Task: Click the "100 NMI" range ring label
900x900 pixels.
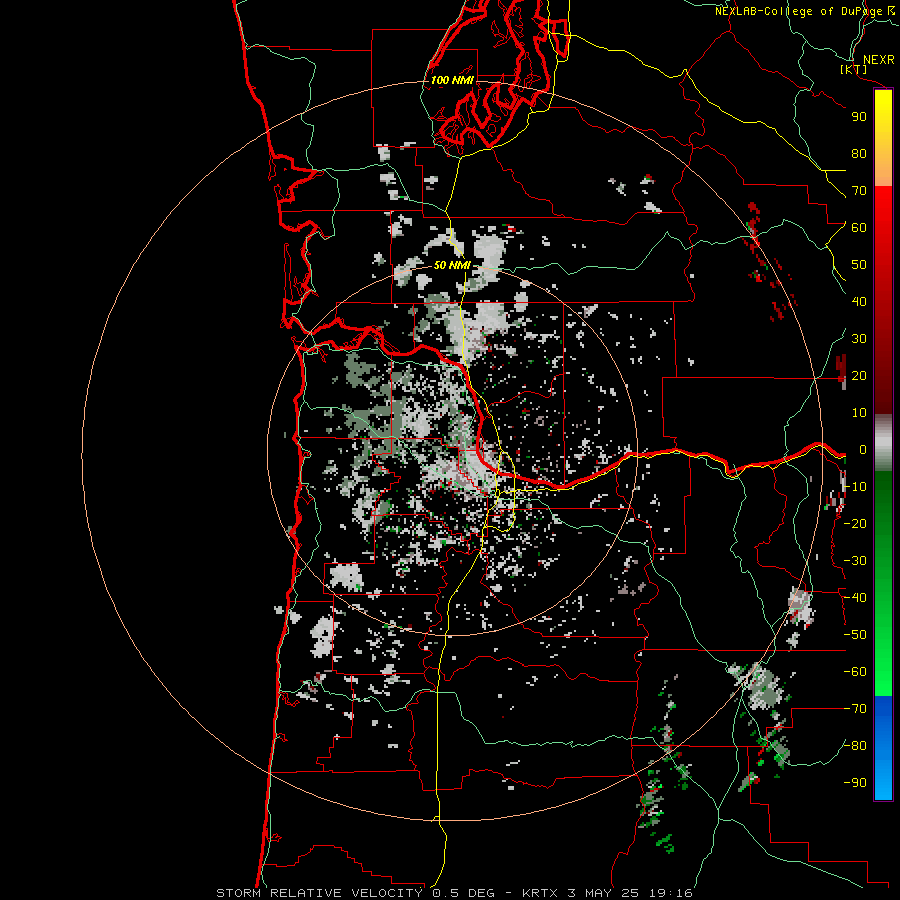Action: tap(452, 80)
